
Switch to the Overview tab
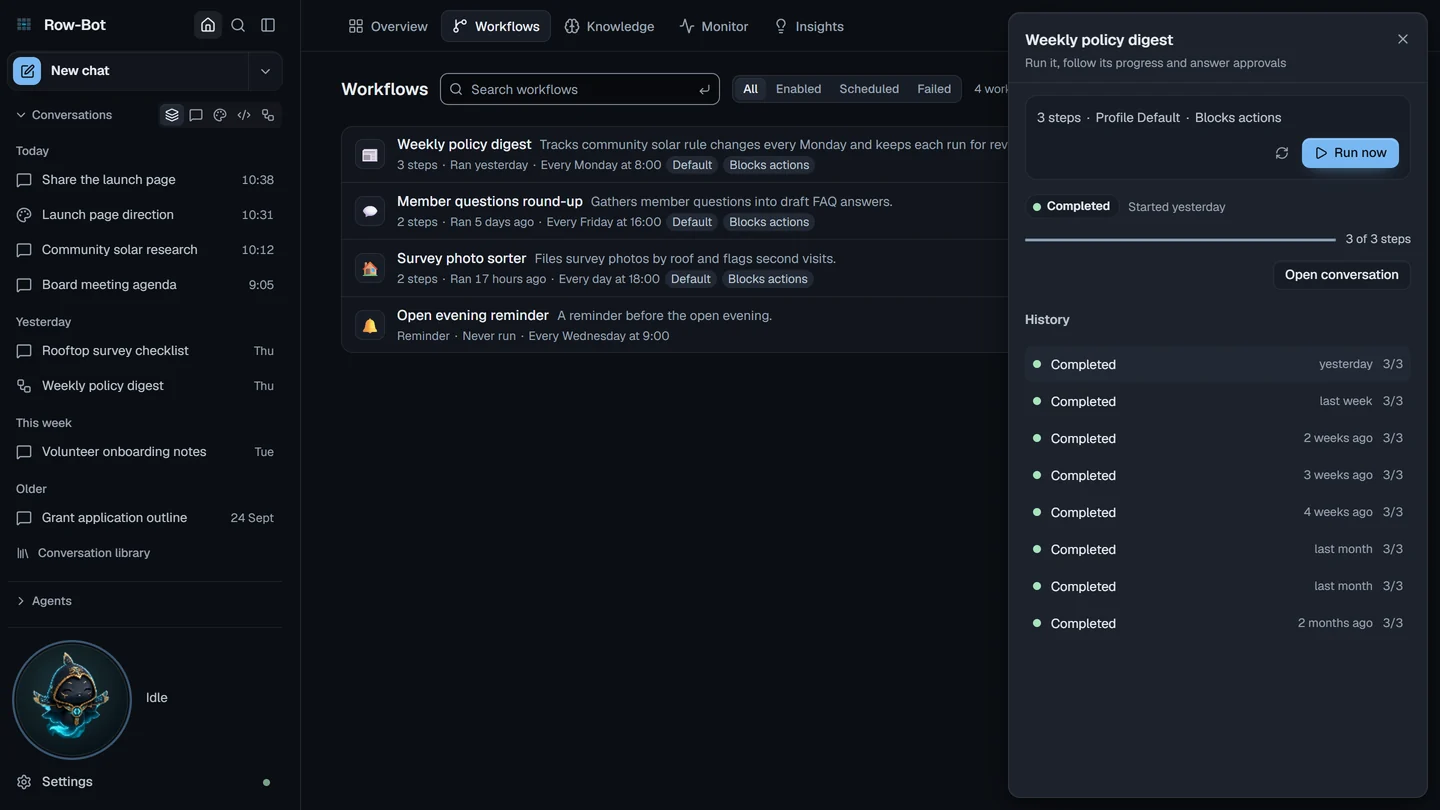click(x=388, y=26)
